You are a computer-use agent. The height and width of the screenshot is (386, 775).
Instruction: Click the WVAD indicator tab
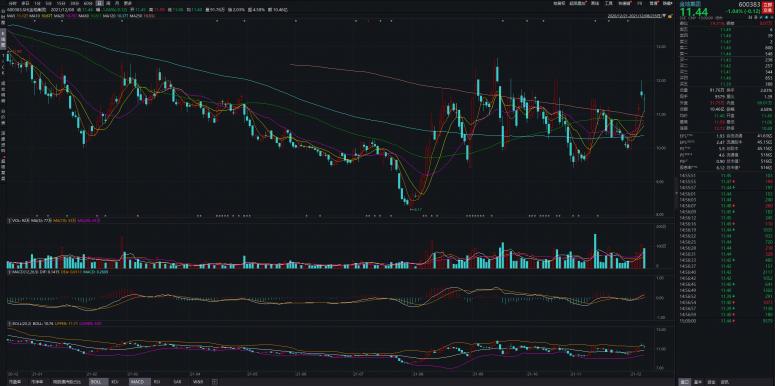click(x=198, y=382)
